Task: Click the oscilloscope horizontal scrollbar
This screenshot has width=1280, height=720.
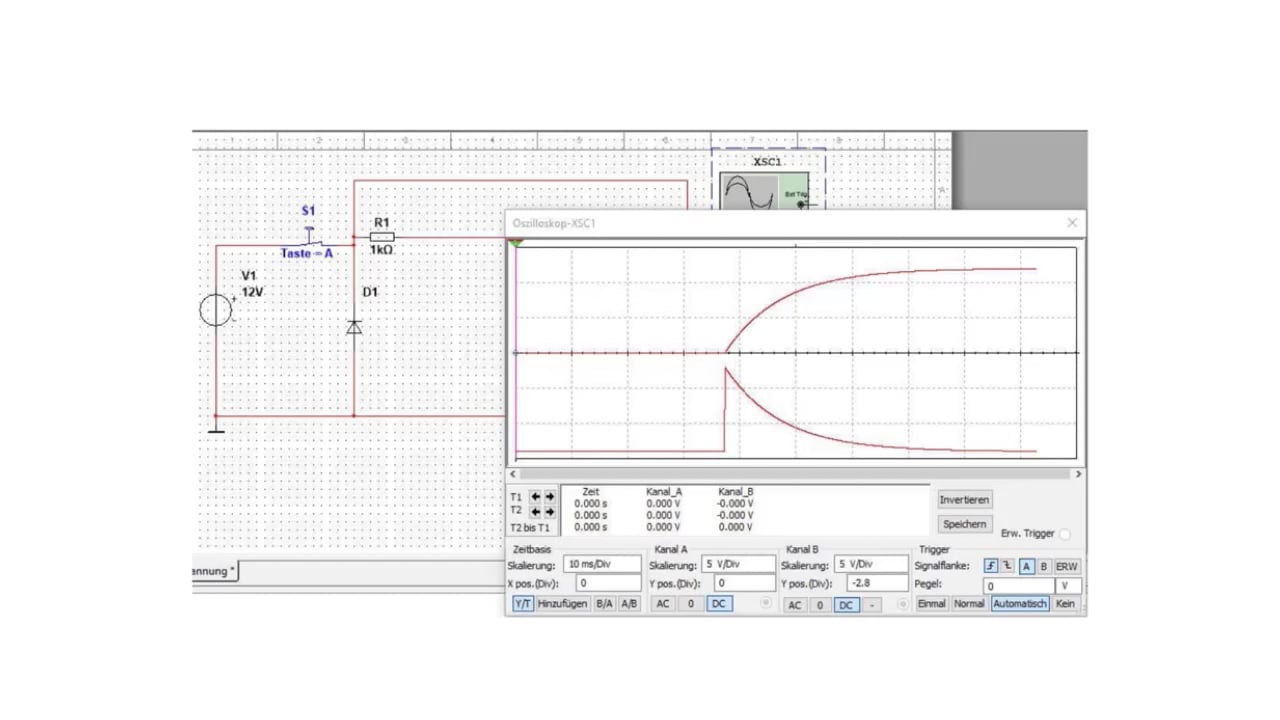Action: click(x=797, y=474)
